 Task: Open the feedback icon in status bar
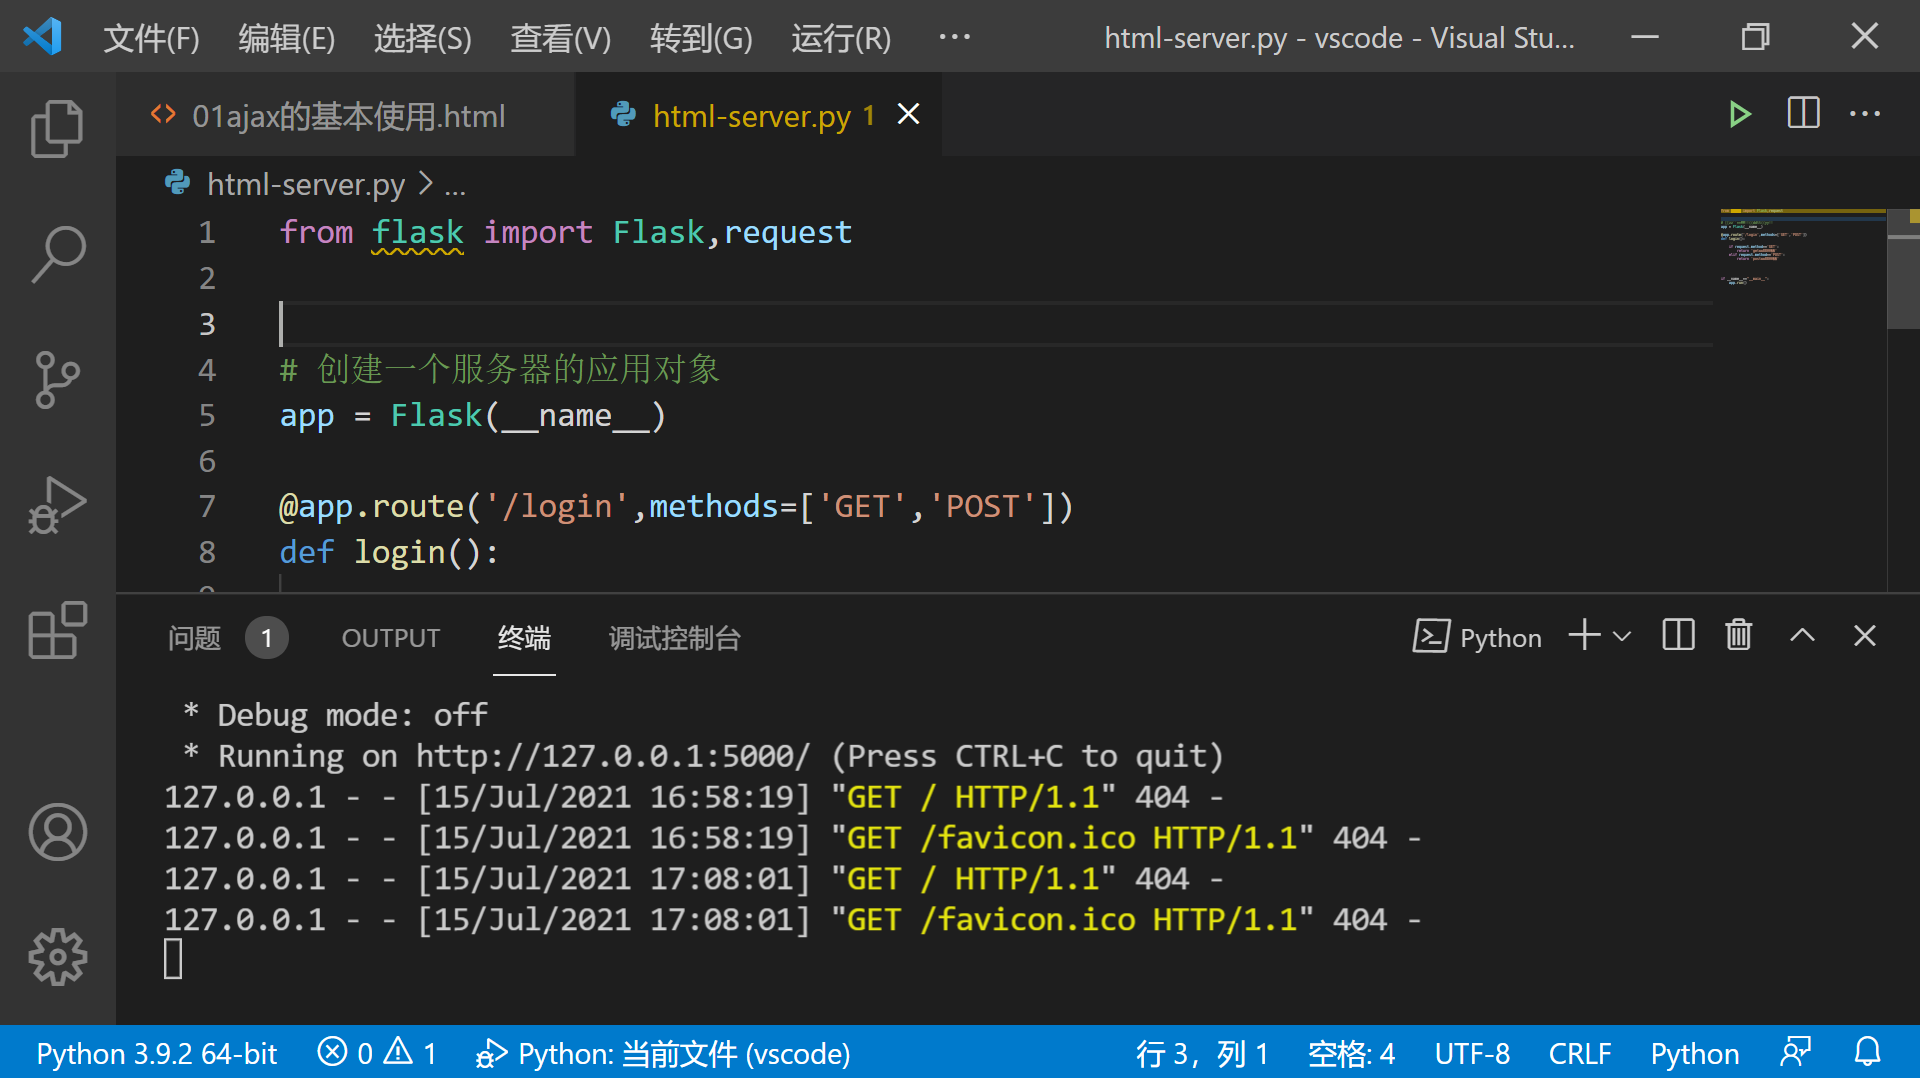1796,1052
